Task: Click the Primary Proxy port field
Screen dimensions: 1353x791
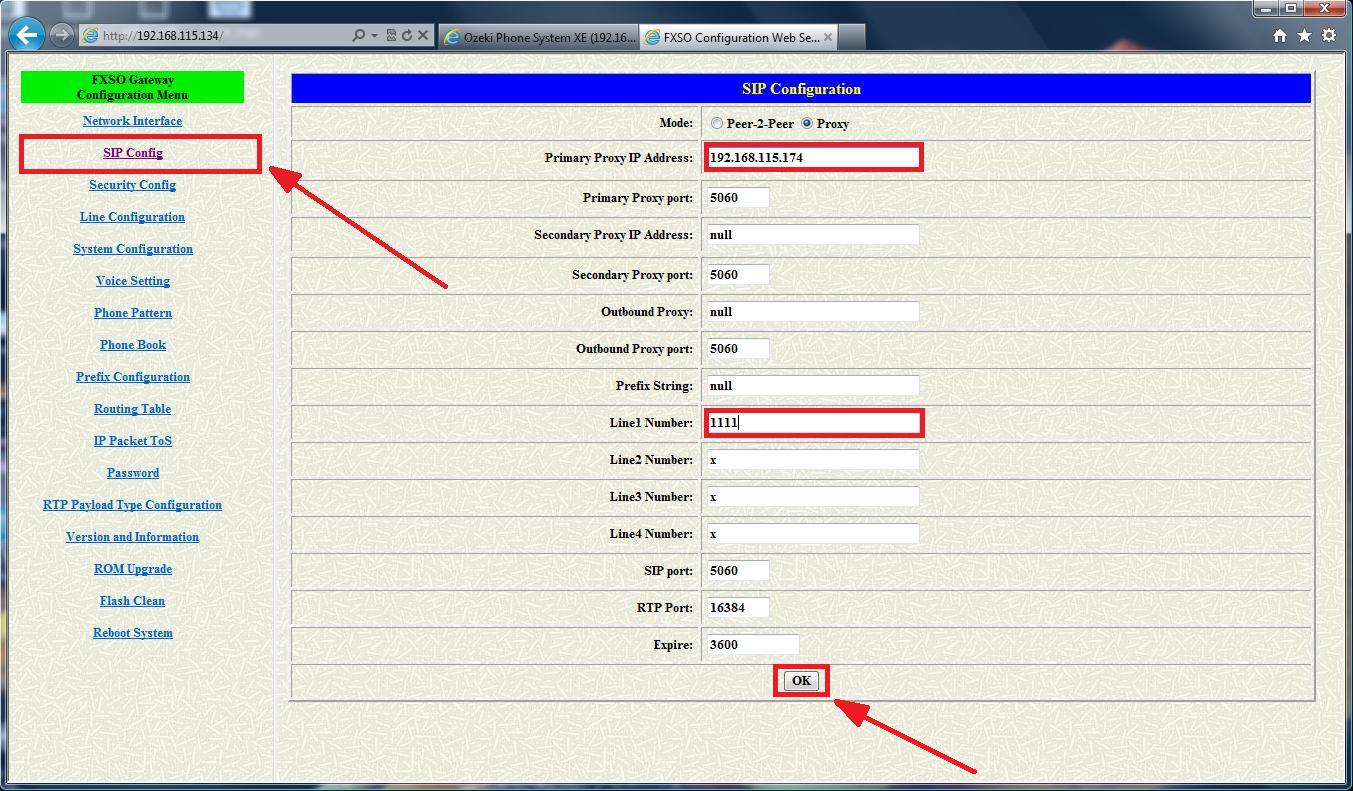Action: click(x=737, y=197)
